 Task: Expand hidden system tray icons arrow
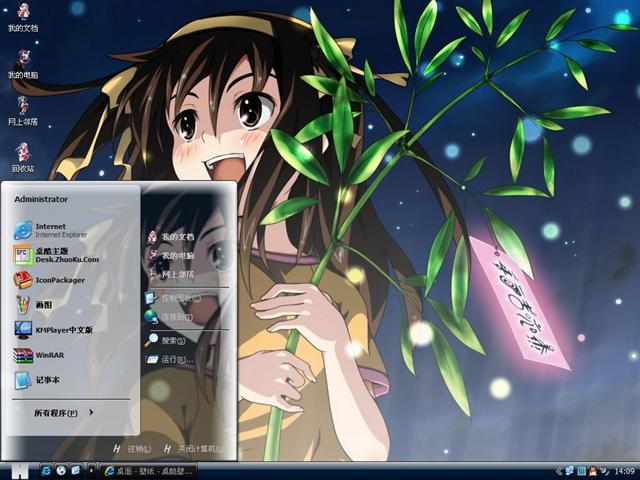(x=560, y=471)
